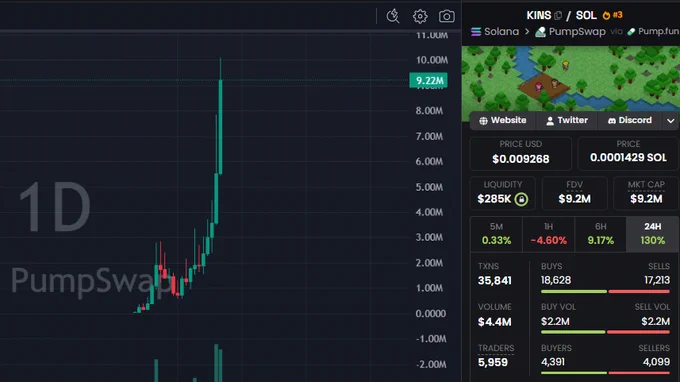Copy KINS token address icon

tap(558, 16)
